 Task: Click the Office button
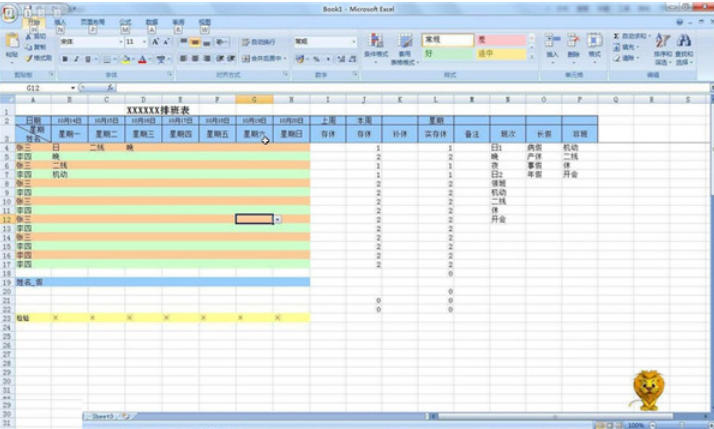tap(10, 11)
